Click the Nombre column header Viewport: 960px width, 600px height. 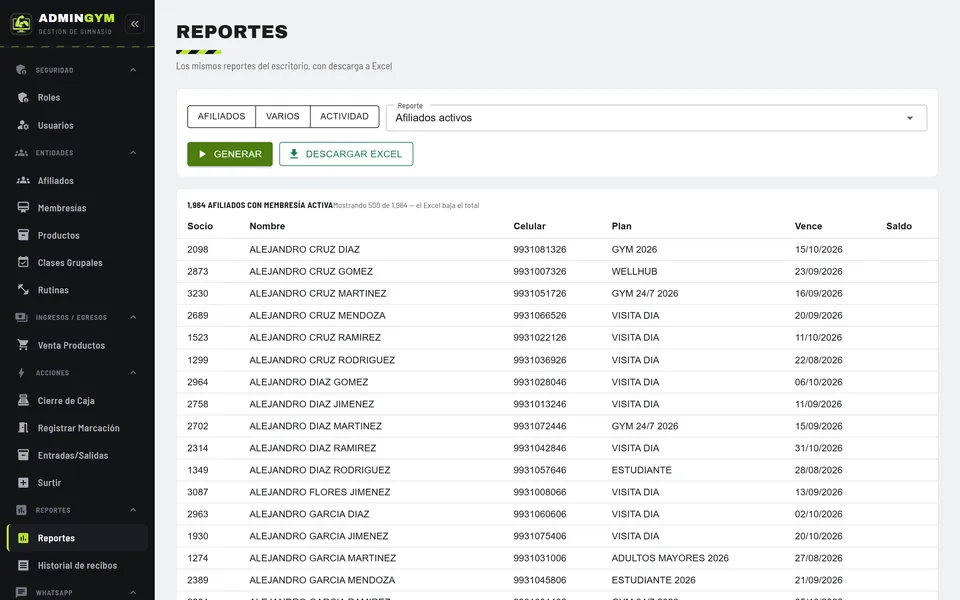coord(267,226)
